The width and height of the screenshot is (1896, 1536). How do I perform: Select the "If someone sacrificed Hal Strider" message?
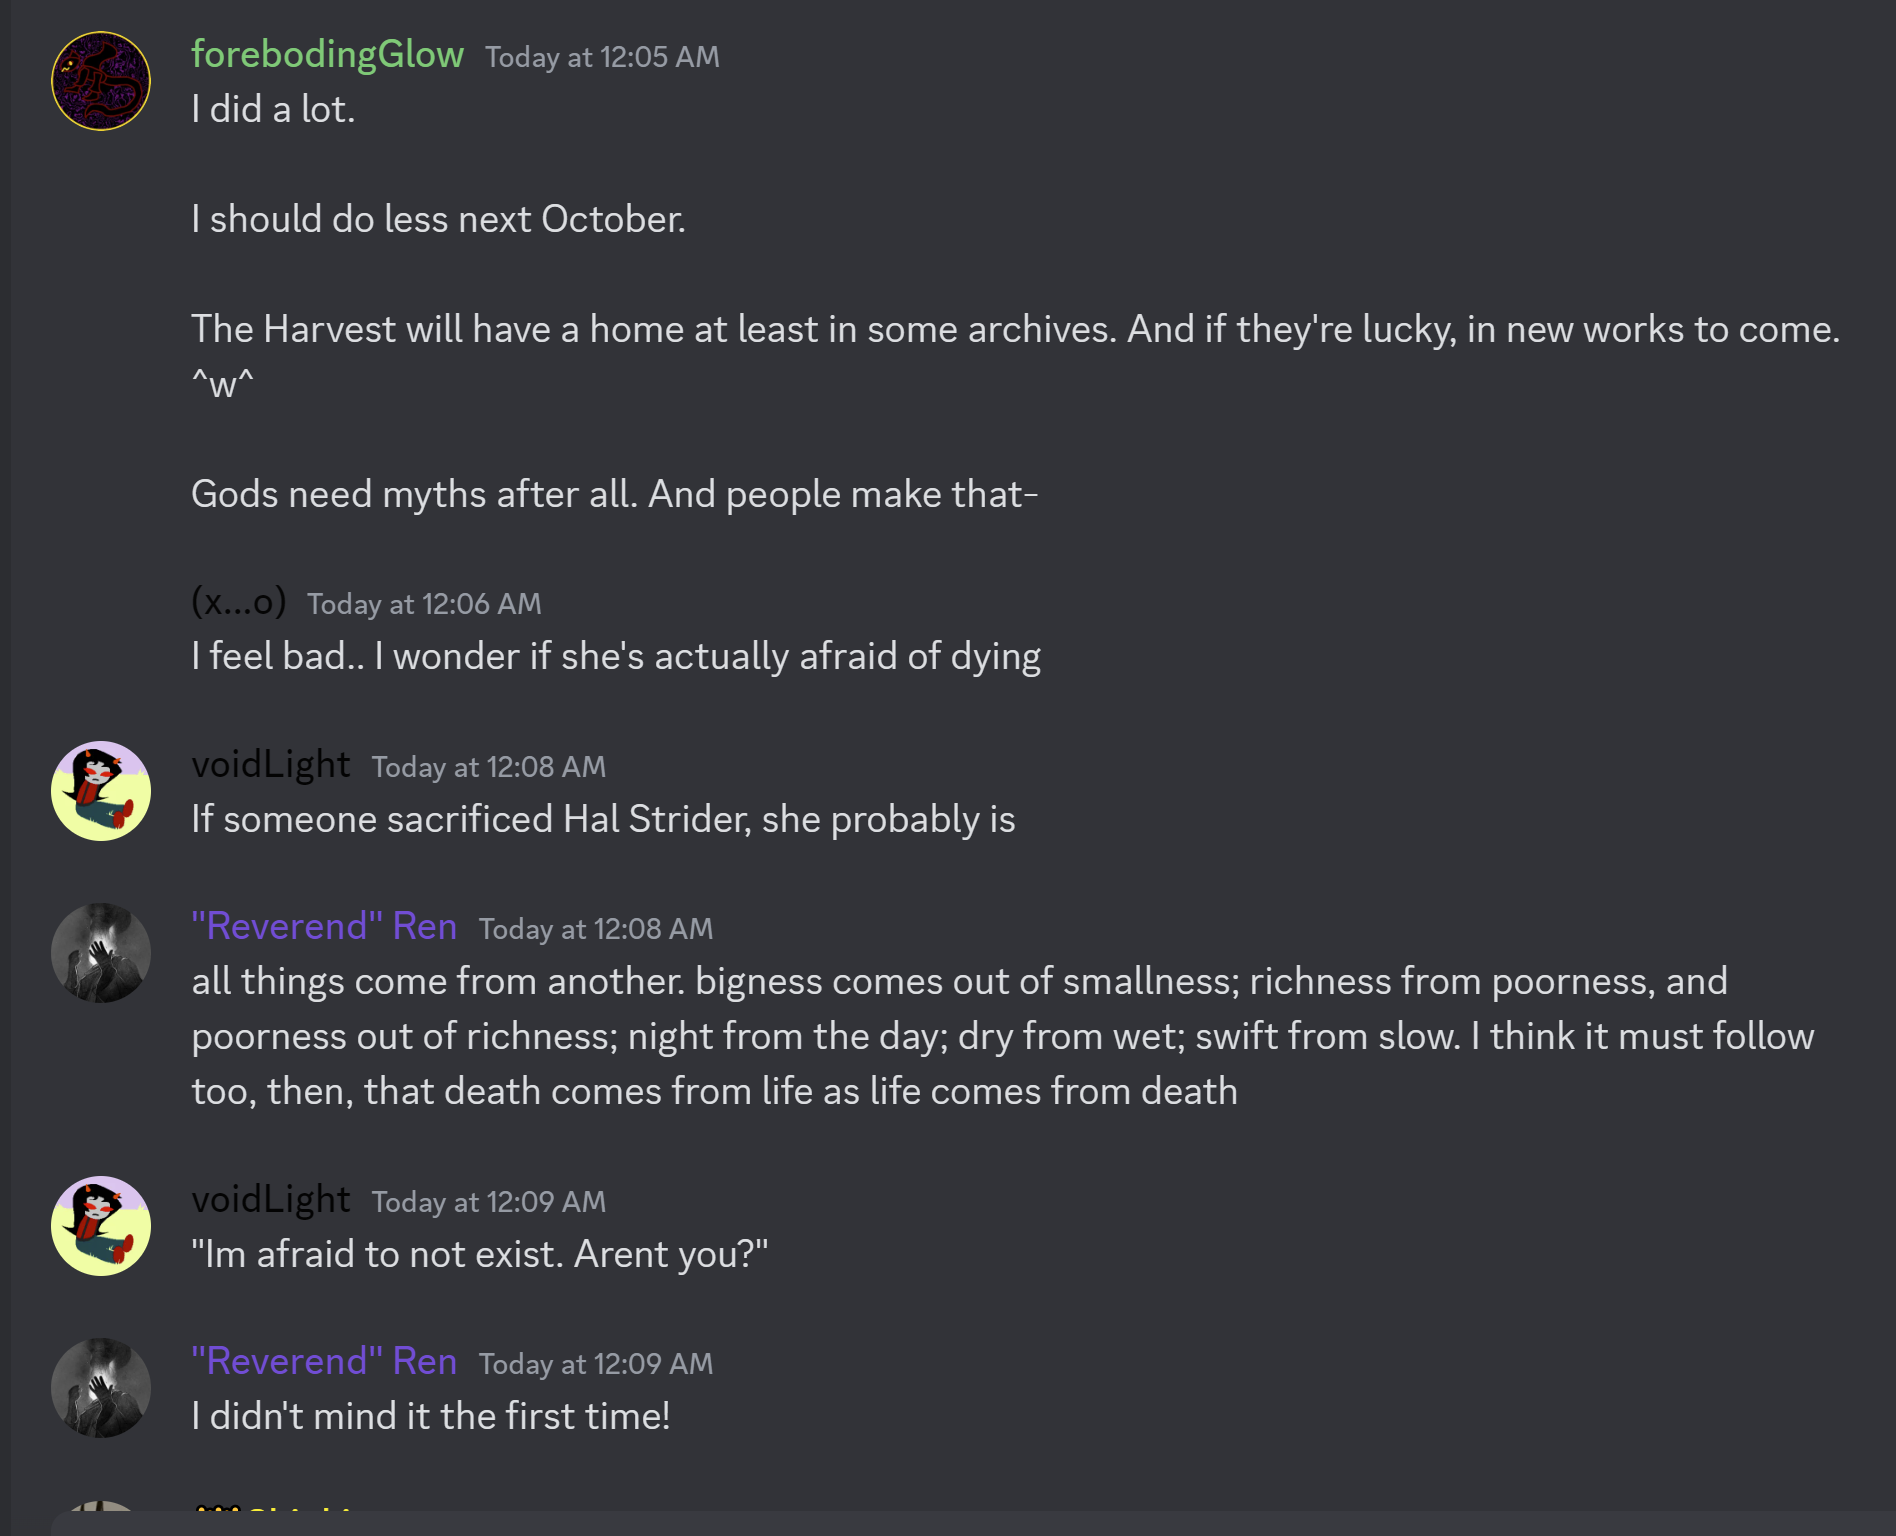603,820
